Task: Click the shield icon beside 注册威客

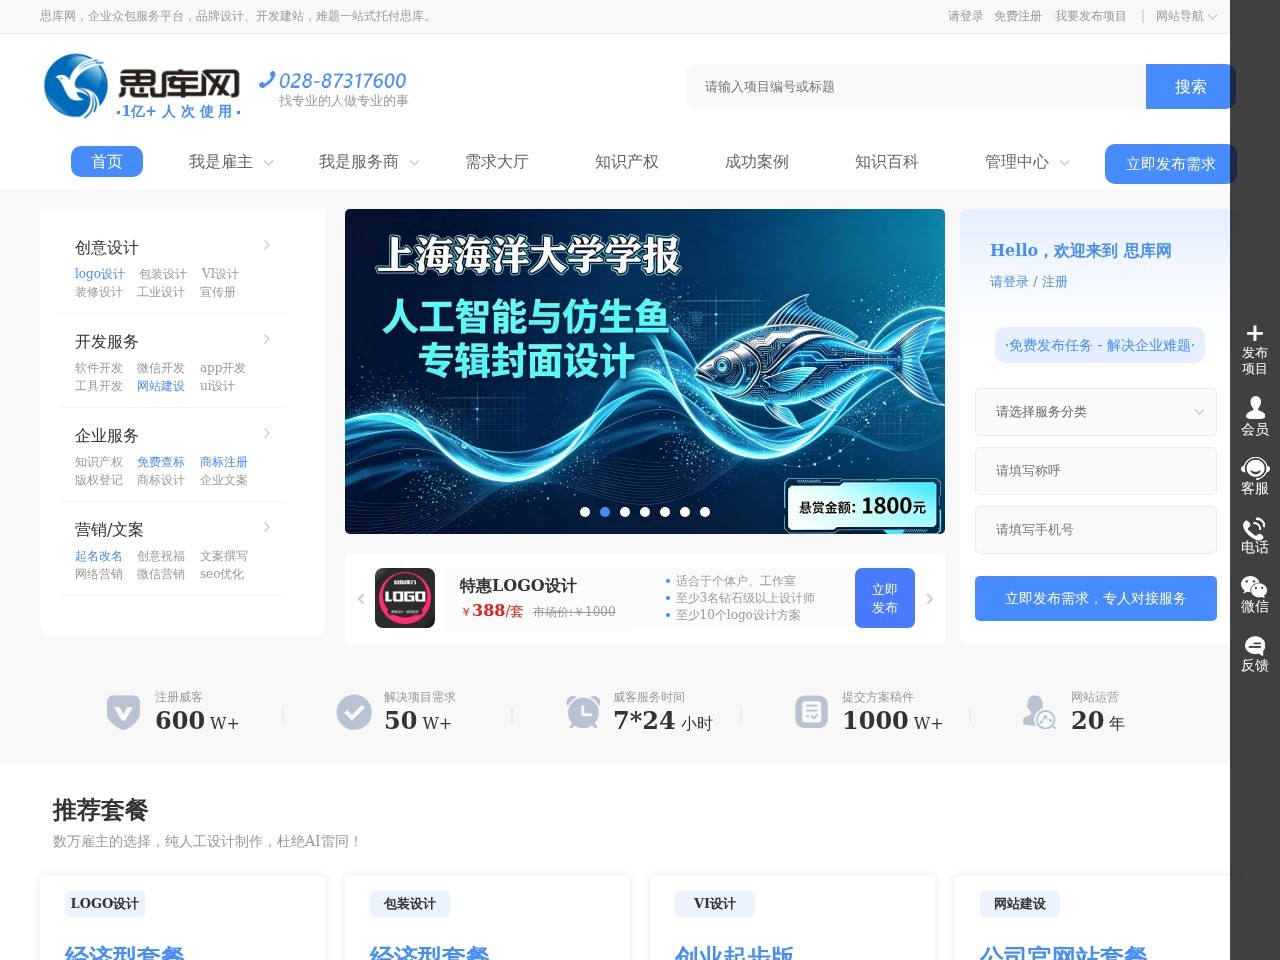Action: point(123,712)
